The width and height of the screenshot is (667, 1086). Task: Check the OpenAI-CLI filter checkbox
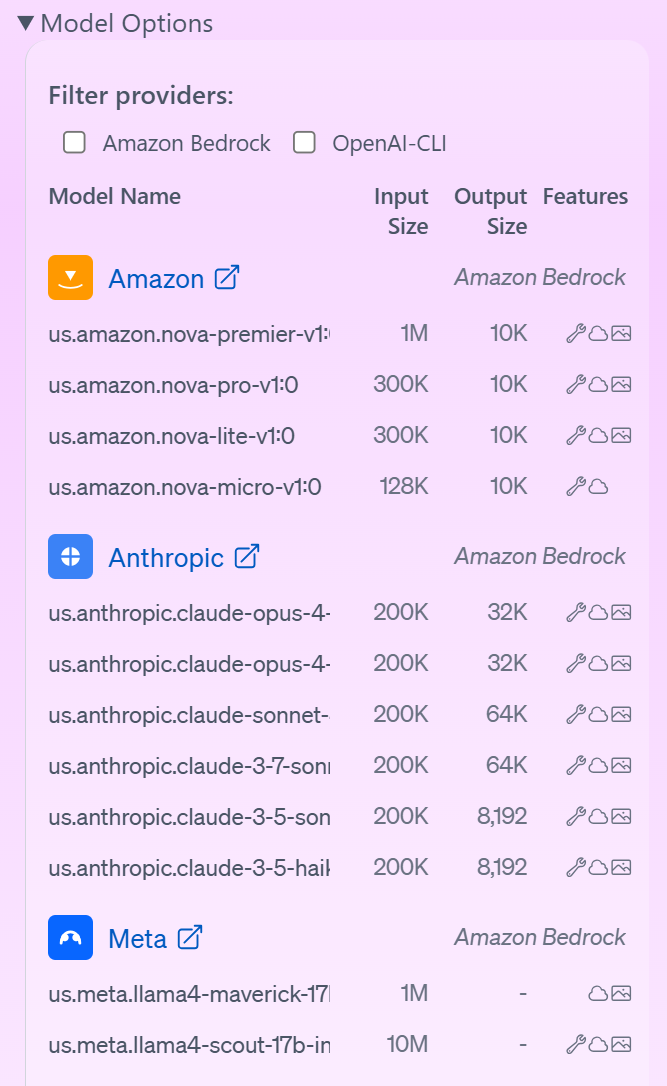(x=304, y=142)
